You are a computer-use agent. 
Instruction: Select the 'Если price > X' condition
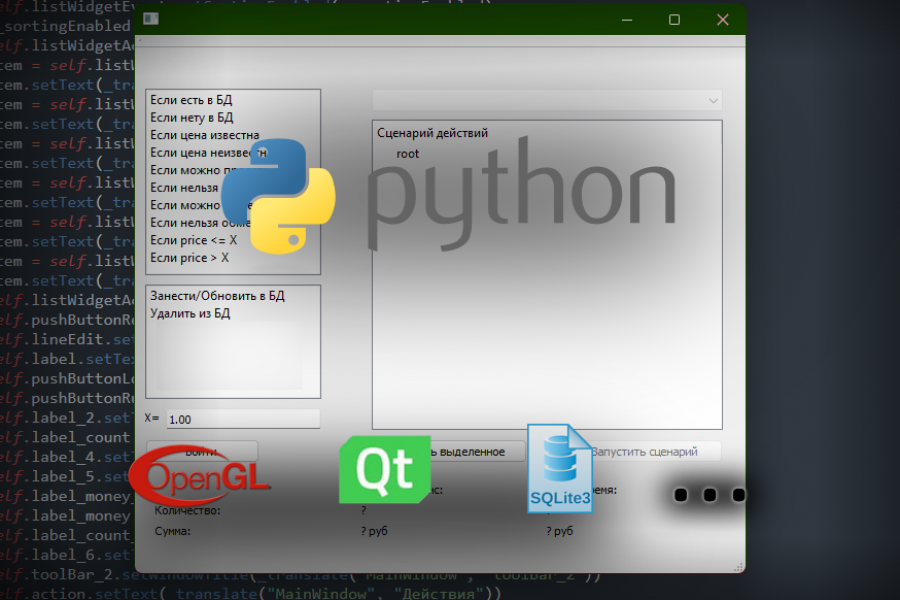pos(188,256)
